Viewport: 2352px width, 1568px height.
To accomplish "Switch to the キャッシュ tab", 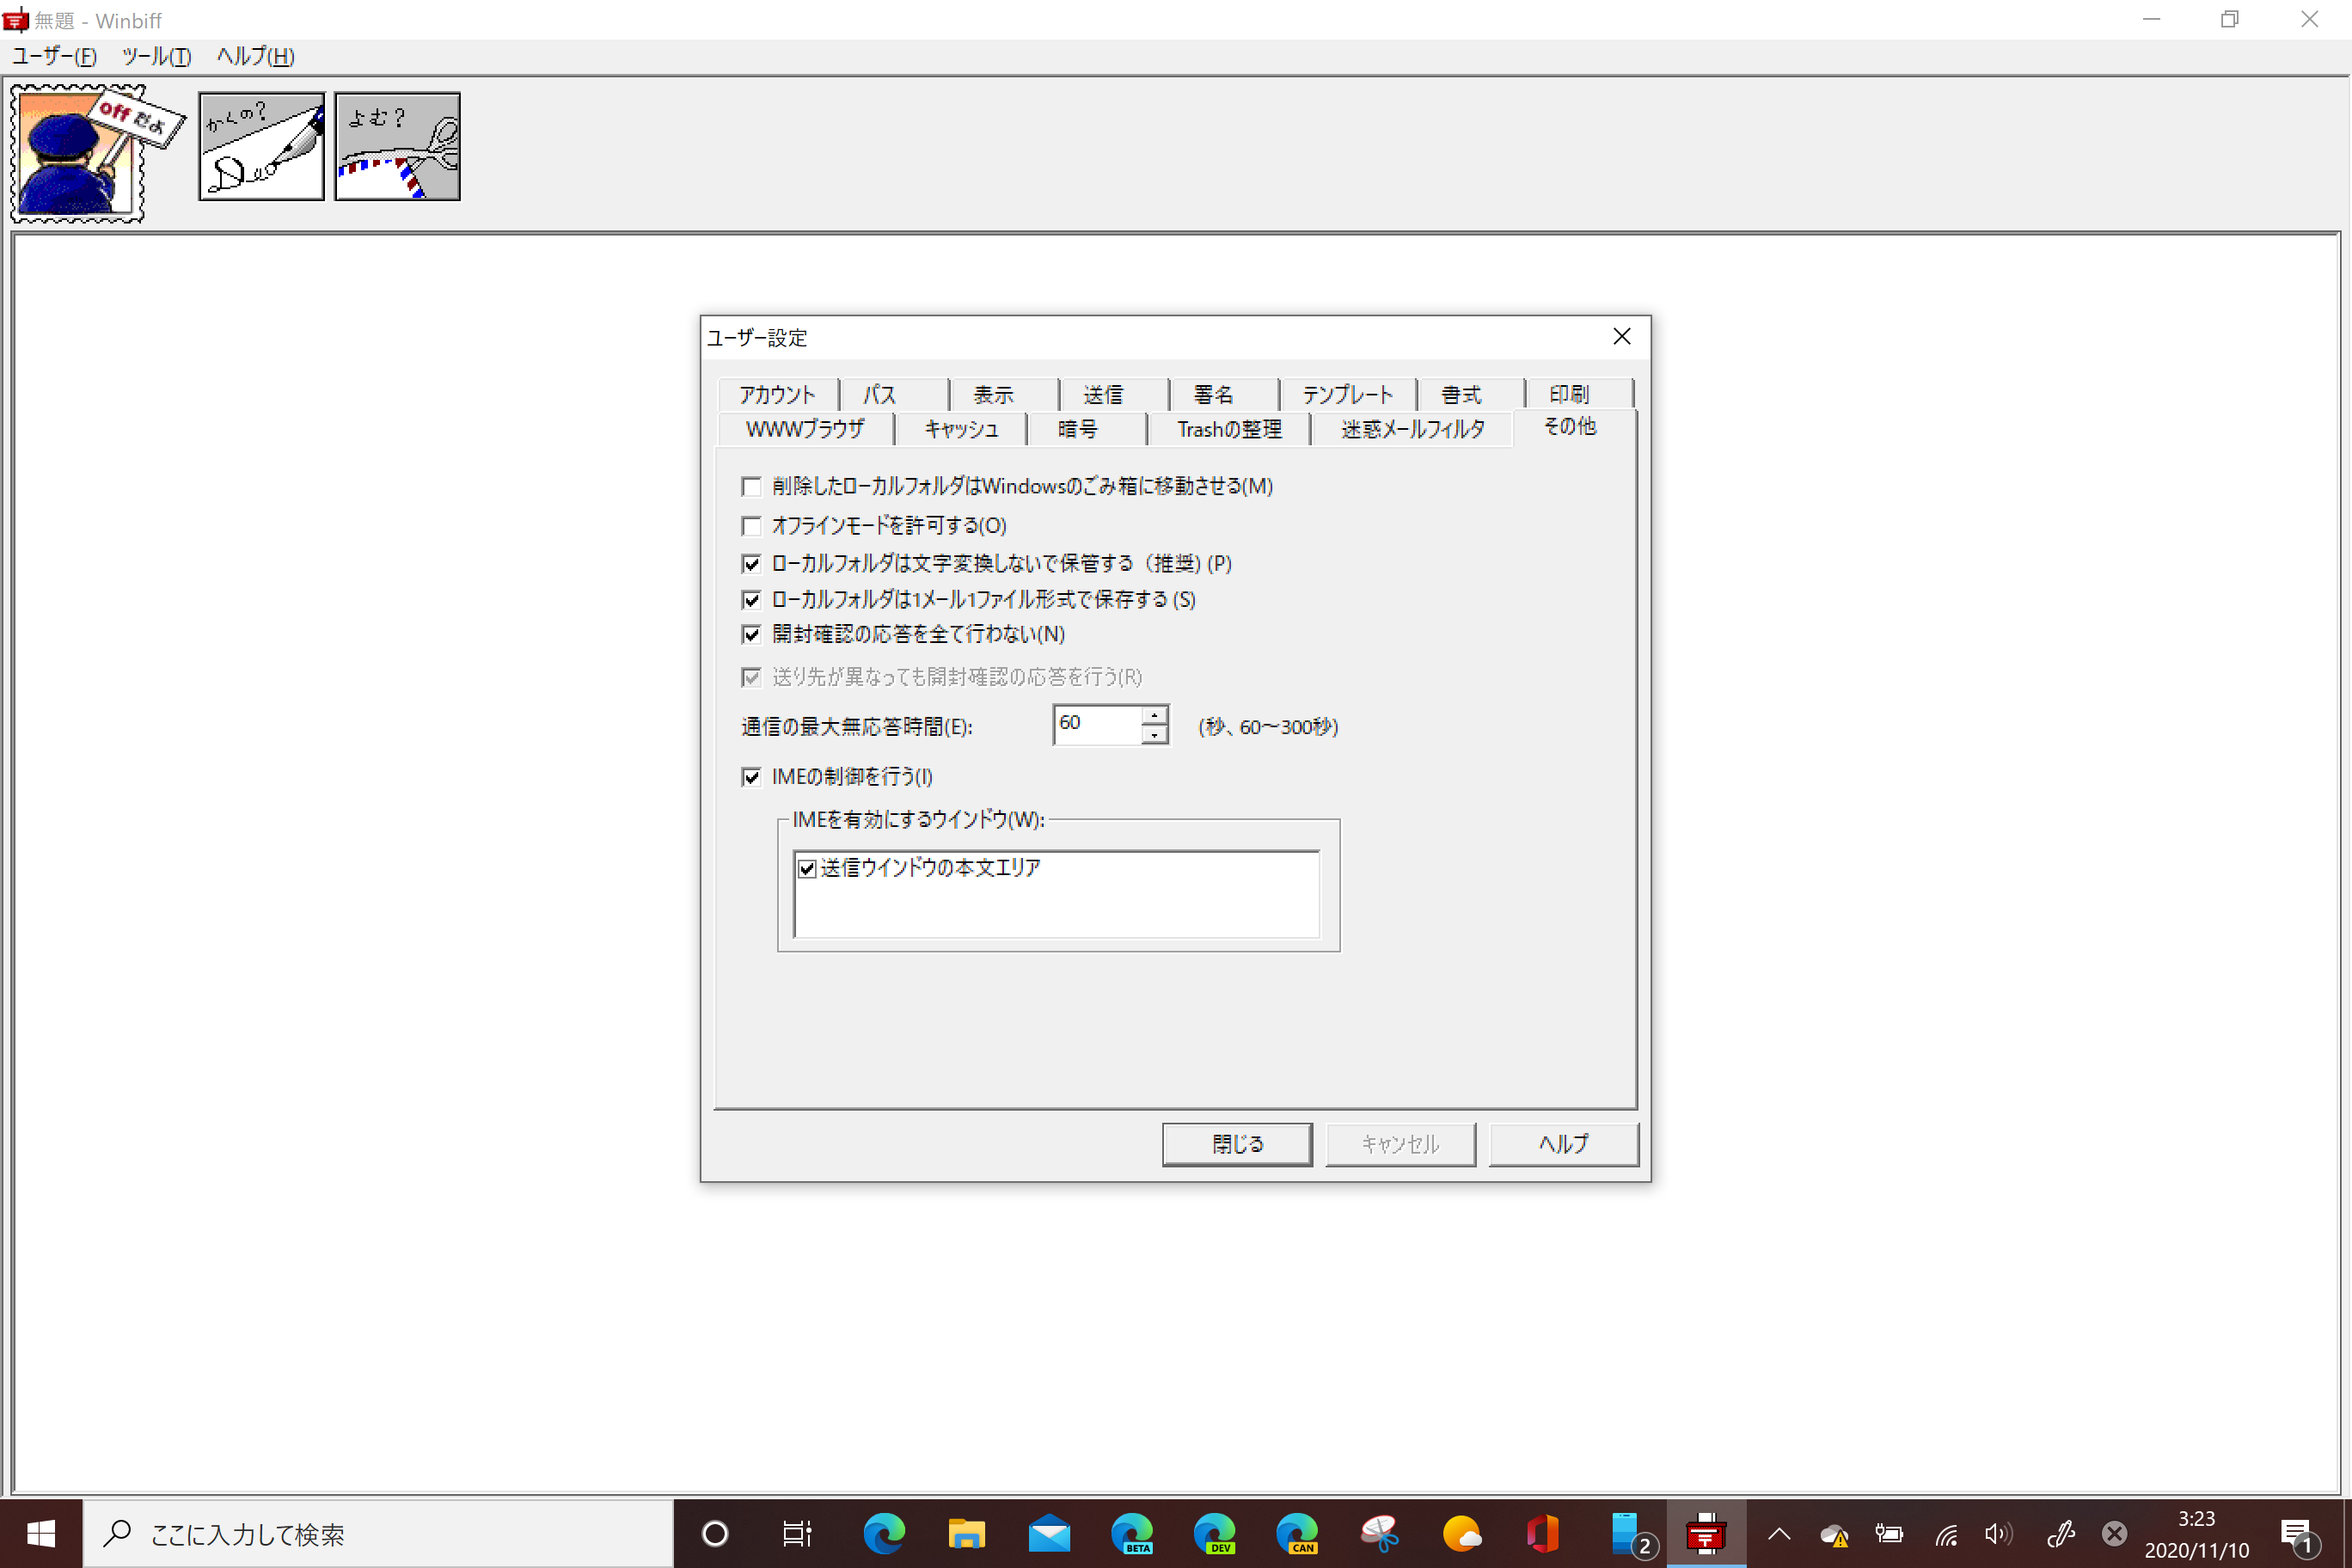I will 962,429.
